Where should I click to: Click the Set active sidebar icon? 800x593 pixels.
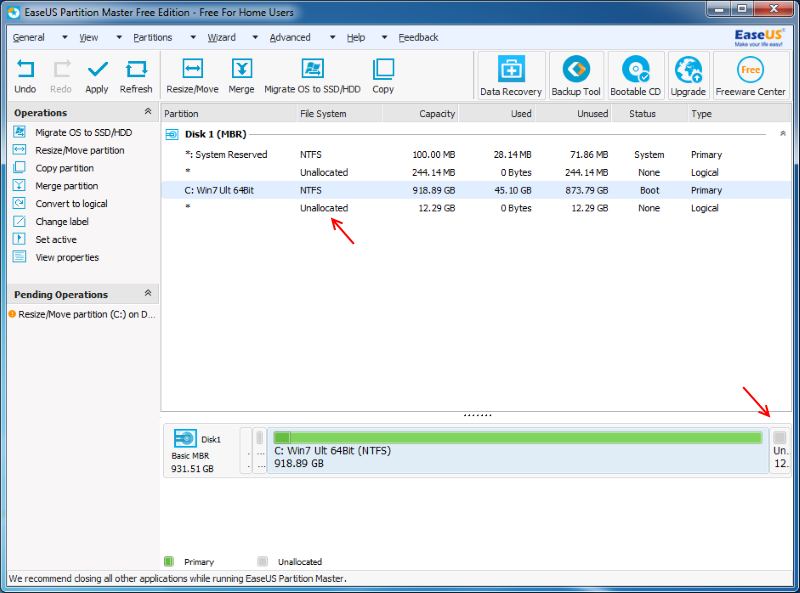(19, 239)
